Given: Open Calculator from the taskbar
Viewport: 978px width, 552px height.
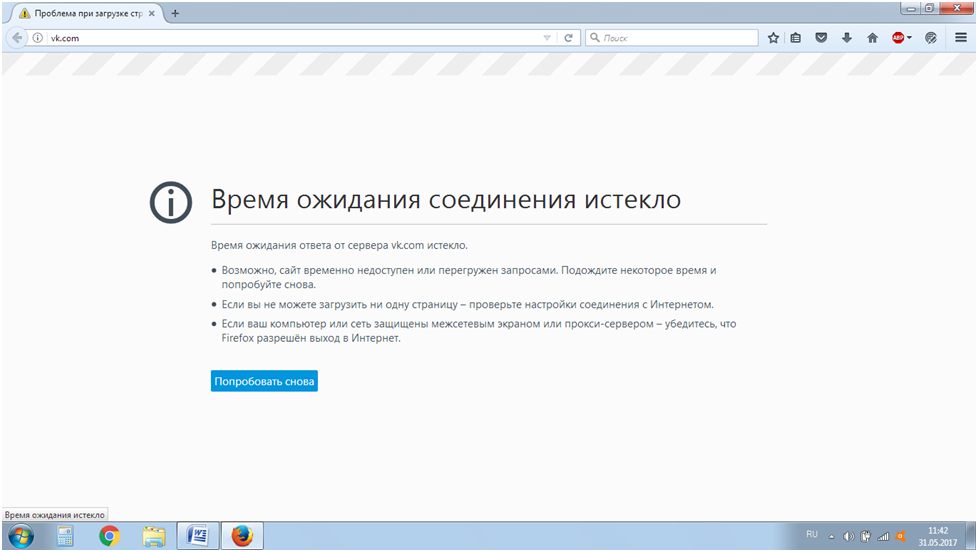Looking at the screenshot, I should click(65, 536).
